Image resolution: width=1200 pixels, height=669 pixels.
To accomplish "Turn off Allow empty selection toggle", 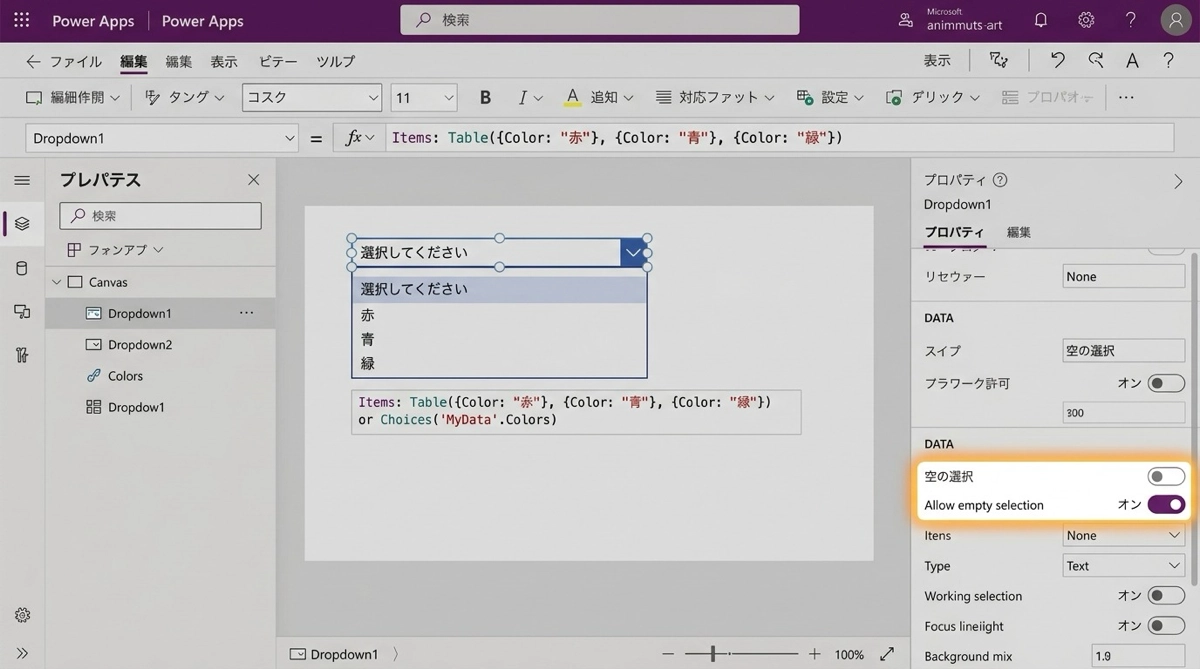I will (x=1165, y=505).
